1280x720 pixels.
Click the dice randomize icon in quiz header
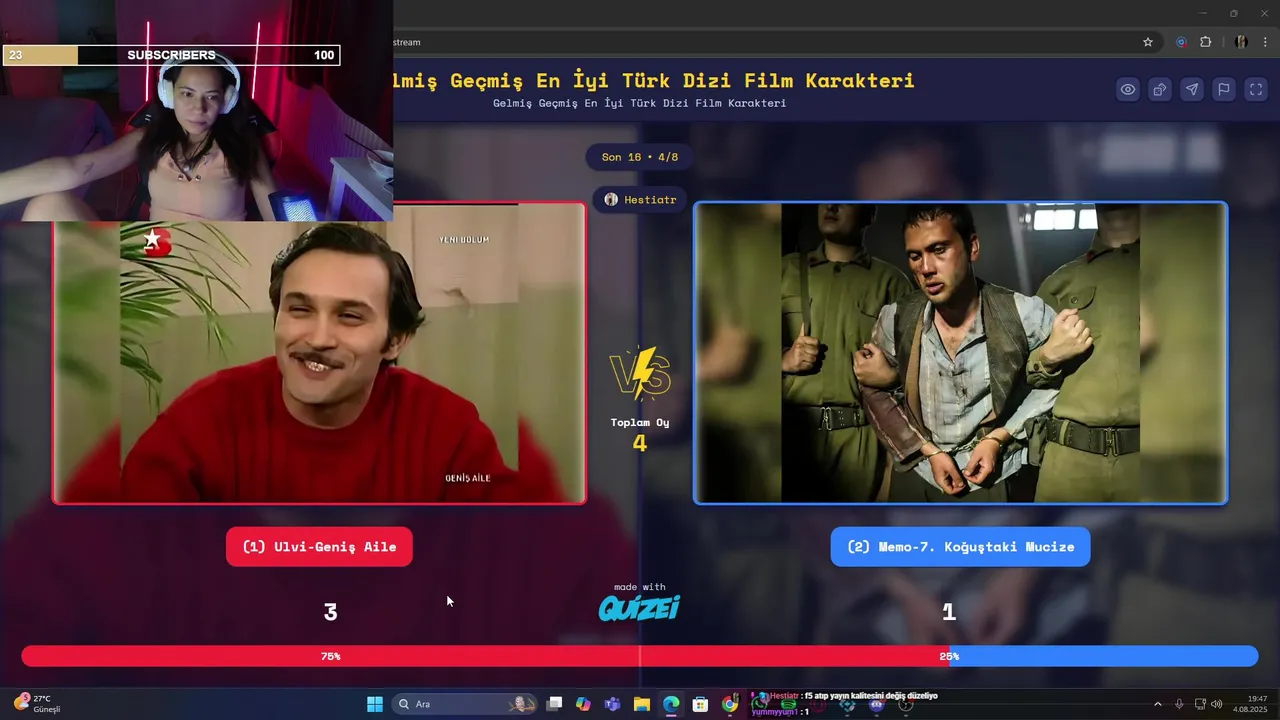(x=1160, y=89)
